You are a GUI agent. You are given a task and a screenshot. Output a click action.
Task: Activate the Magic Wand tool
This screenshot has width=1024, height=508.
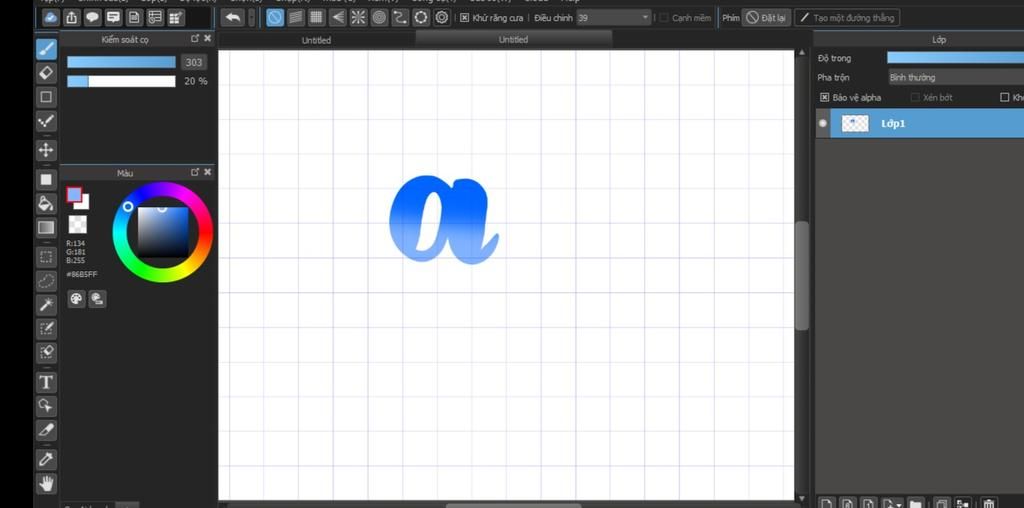[46, 304]
